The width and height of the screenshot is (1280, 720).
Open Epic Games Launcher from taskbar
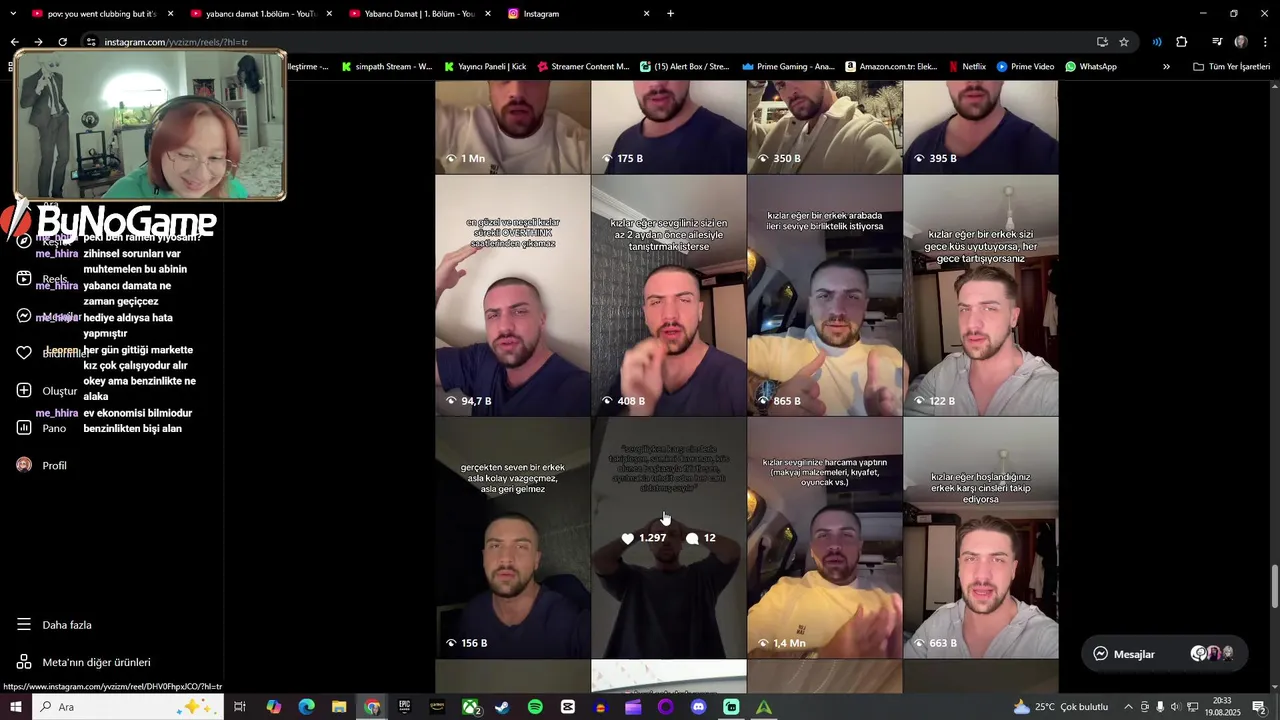[x=404, y=707]
